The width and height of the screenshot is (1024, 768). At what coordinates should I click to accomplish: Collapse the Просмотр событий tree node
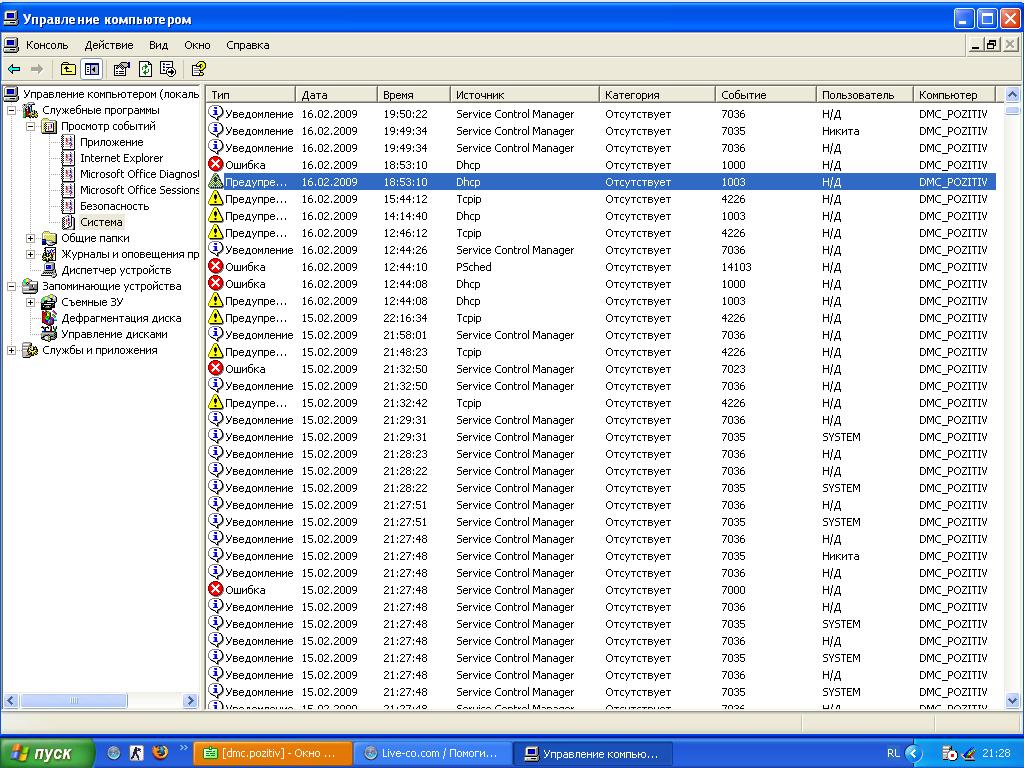click(x=30, y=126)
